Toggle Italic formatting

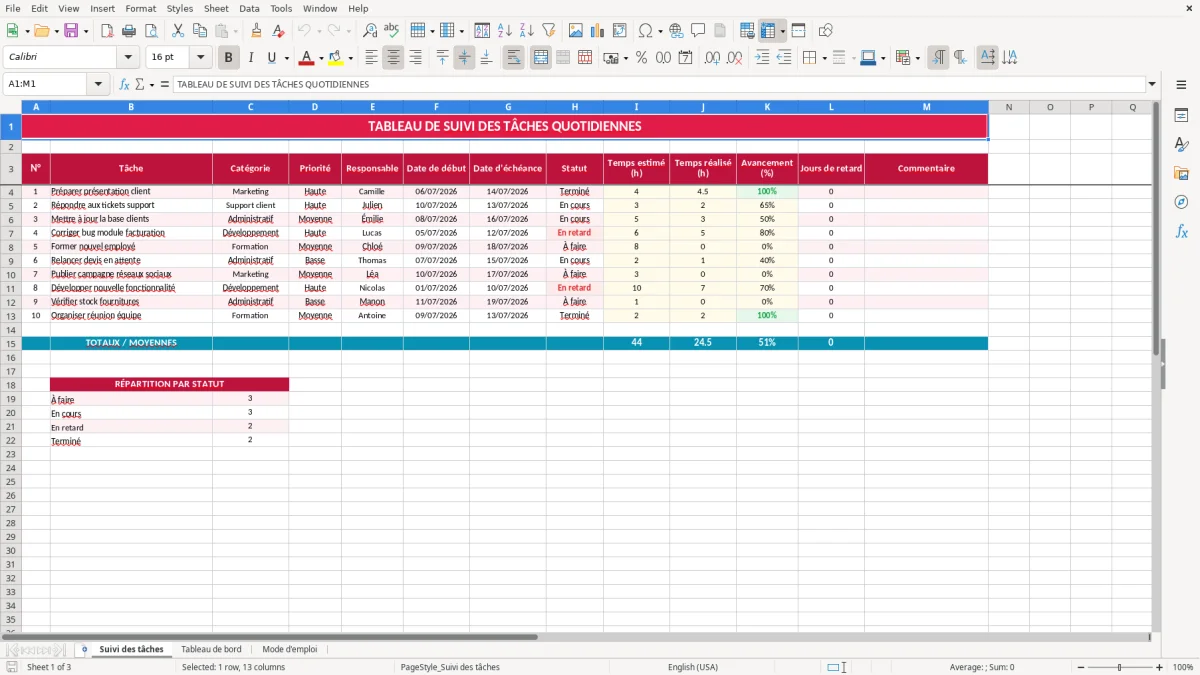(250, 58)
